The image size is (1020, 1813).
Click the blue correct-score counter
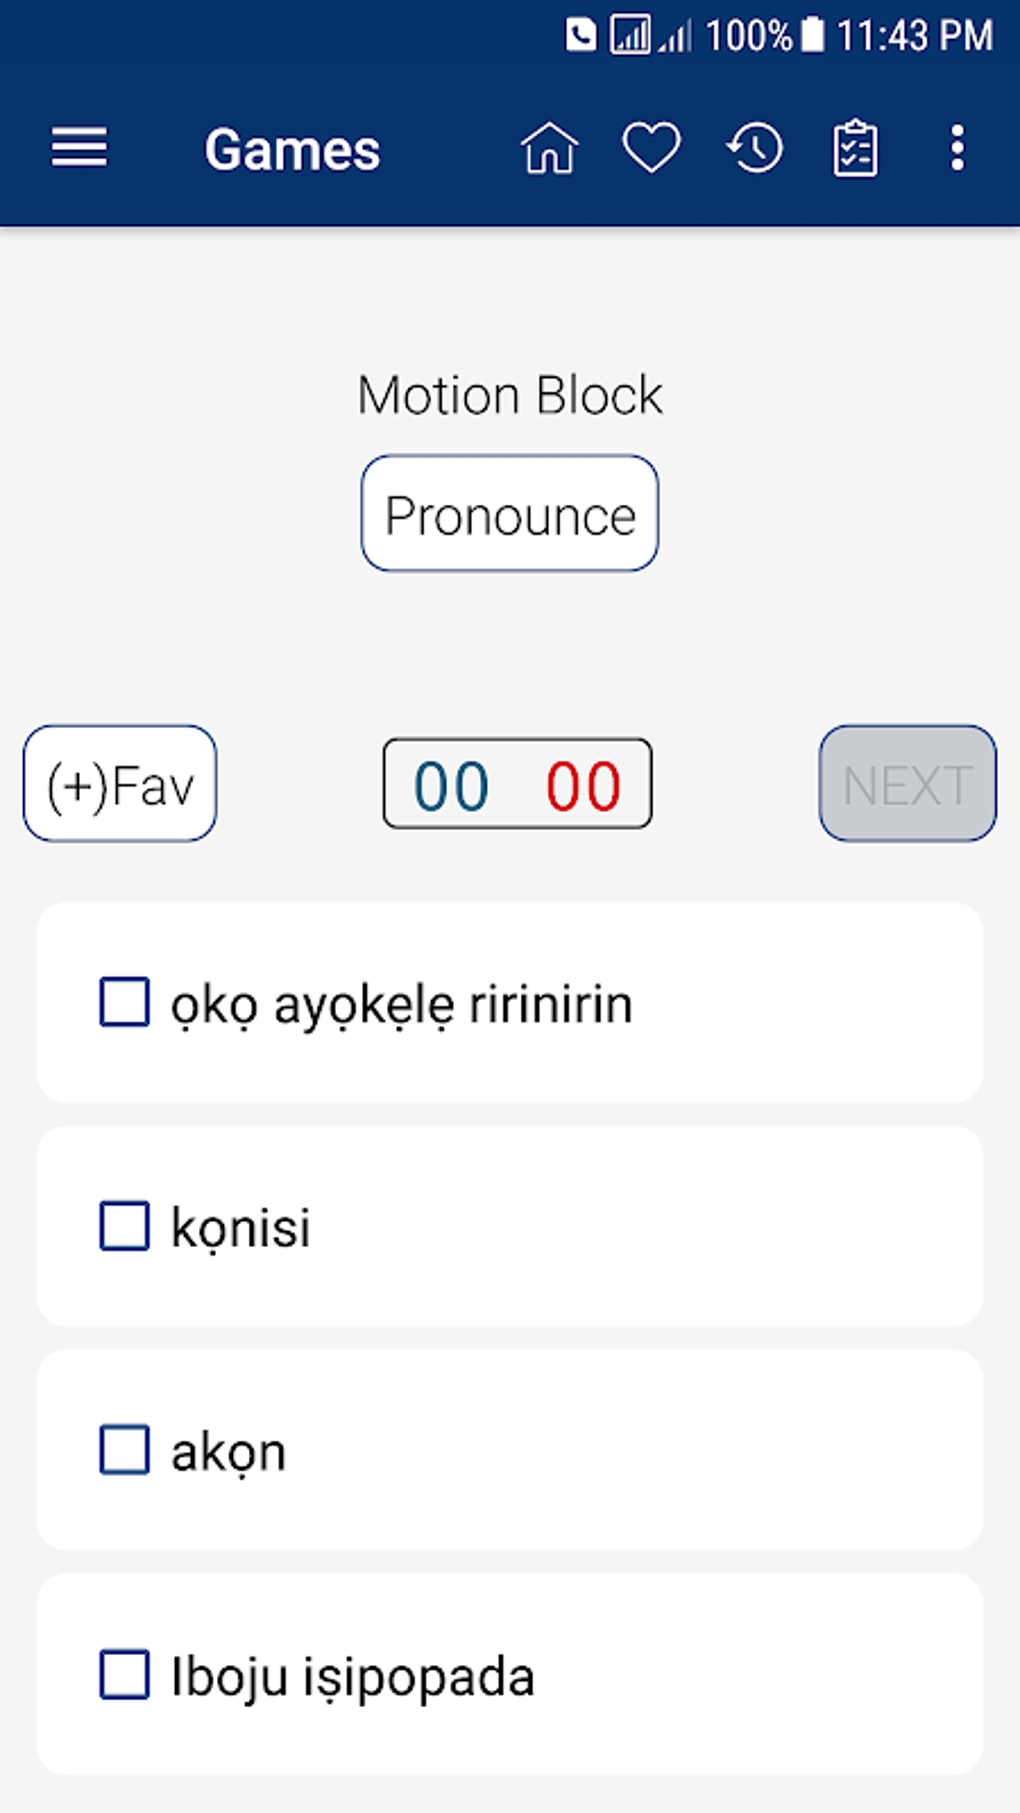tap(452, 785)
